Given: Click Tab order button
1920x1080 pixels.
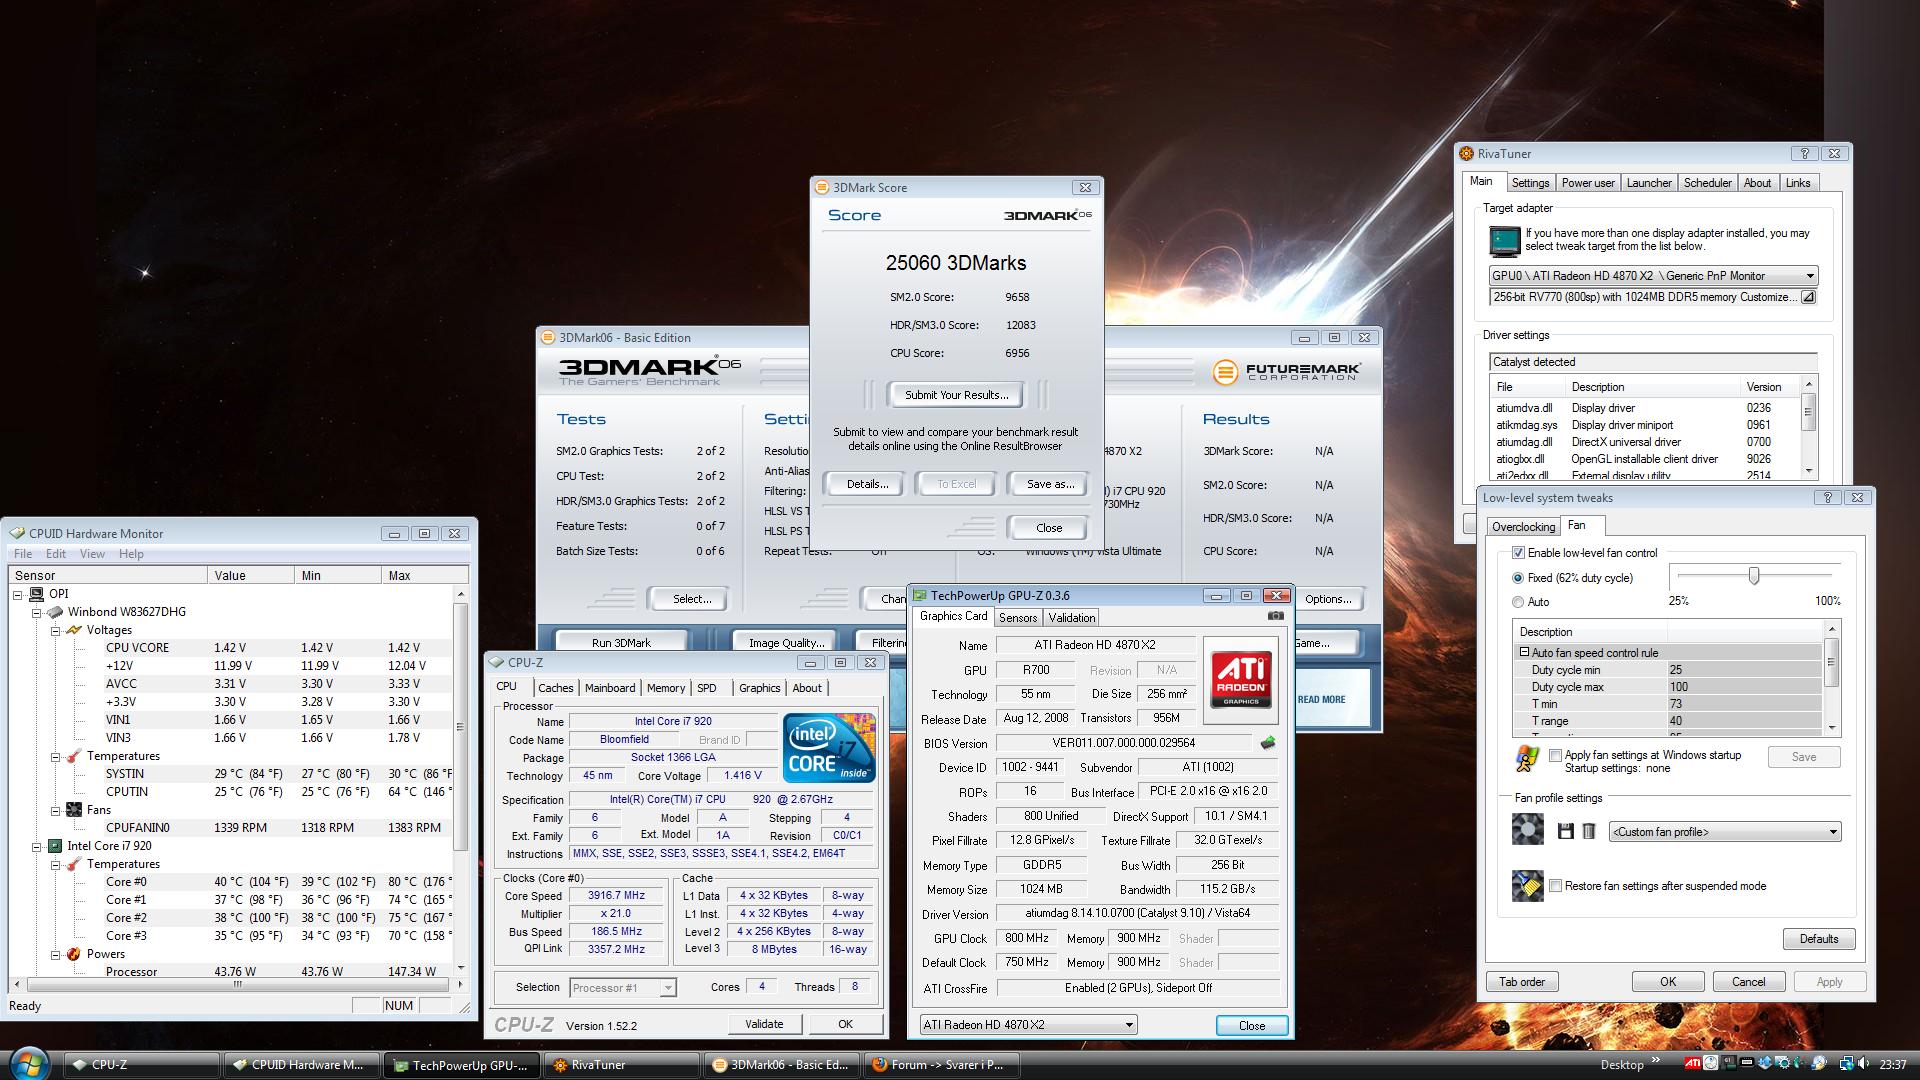Looking at the screenshot, I should tap(1522, 982).
